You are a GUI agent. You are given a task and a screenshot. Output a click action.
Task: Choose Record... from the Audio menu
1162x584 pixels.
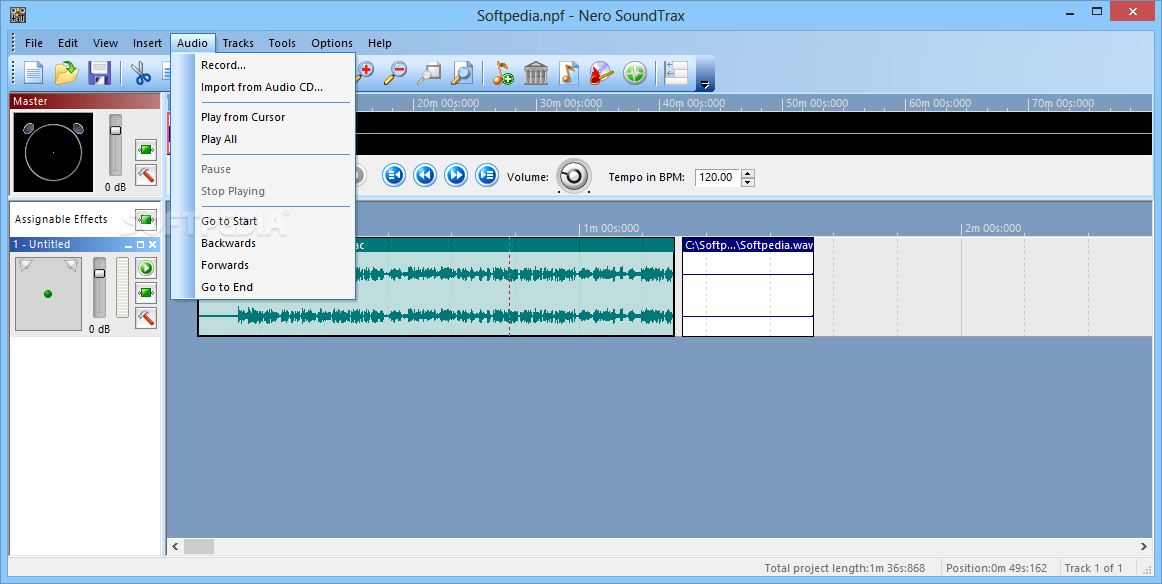(x=263, y=65)
